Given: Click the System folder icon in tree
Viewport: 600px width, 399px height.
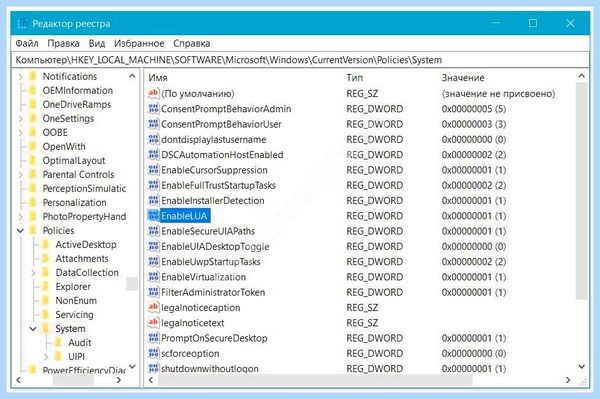Looking at the screenshot, I should tap(46, 329).
